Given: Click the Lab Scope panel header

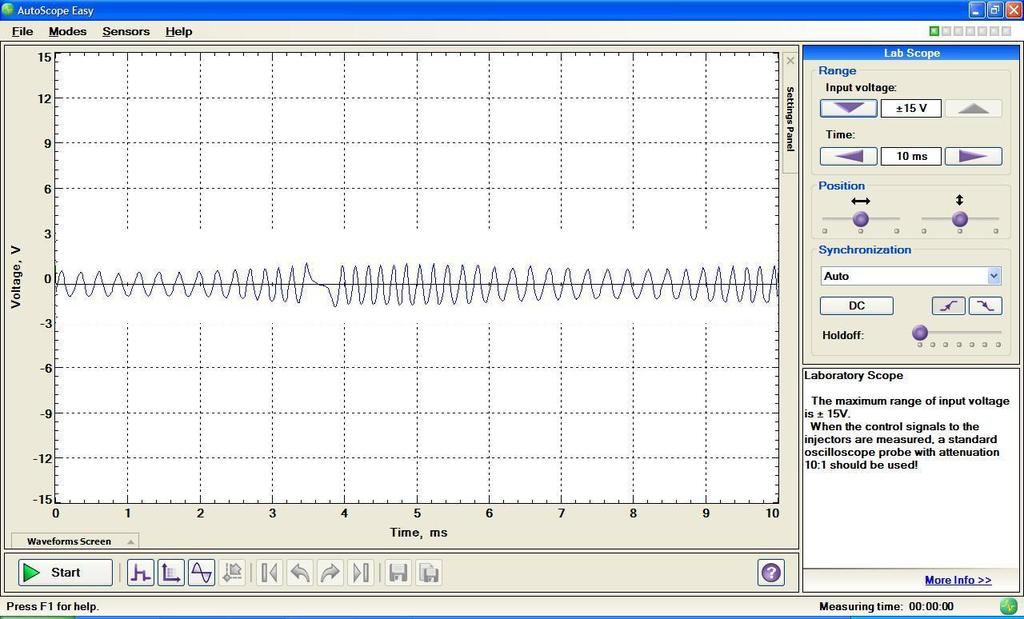Looking at the screenshot, I should 911,53.
